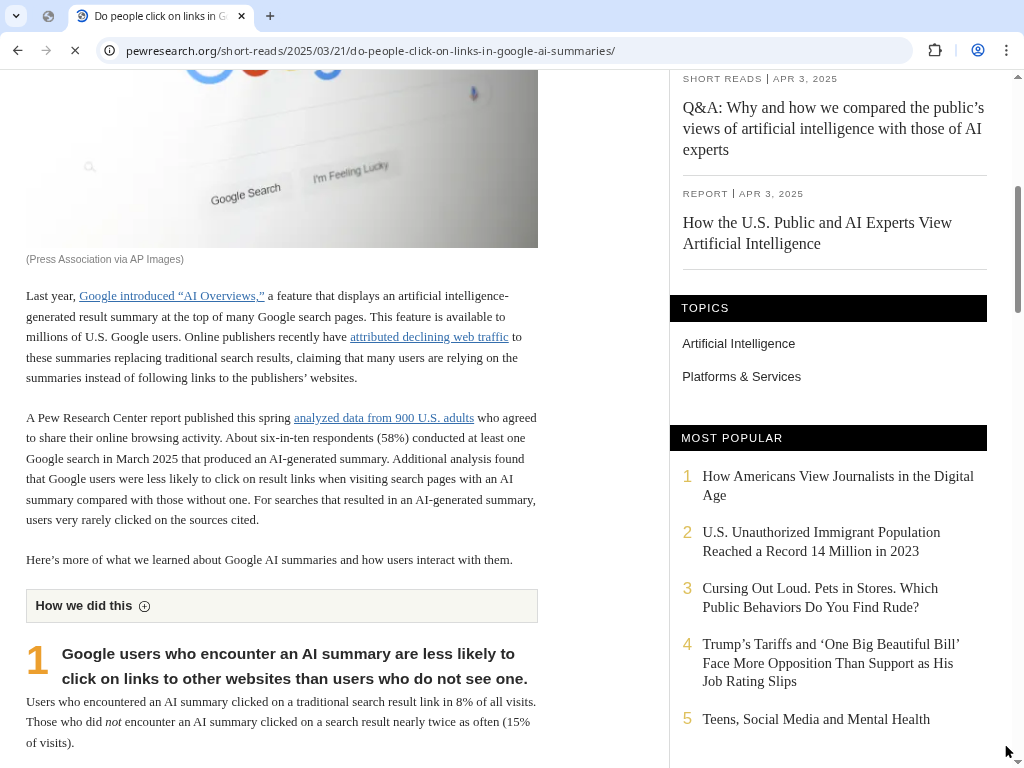This screenshot has width=1024, height=768.
Task: Click the 'MOST POPULAR' section header
Action: coord(828,438)
